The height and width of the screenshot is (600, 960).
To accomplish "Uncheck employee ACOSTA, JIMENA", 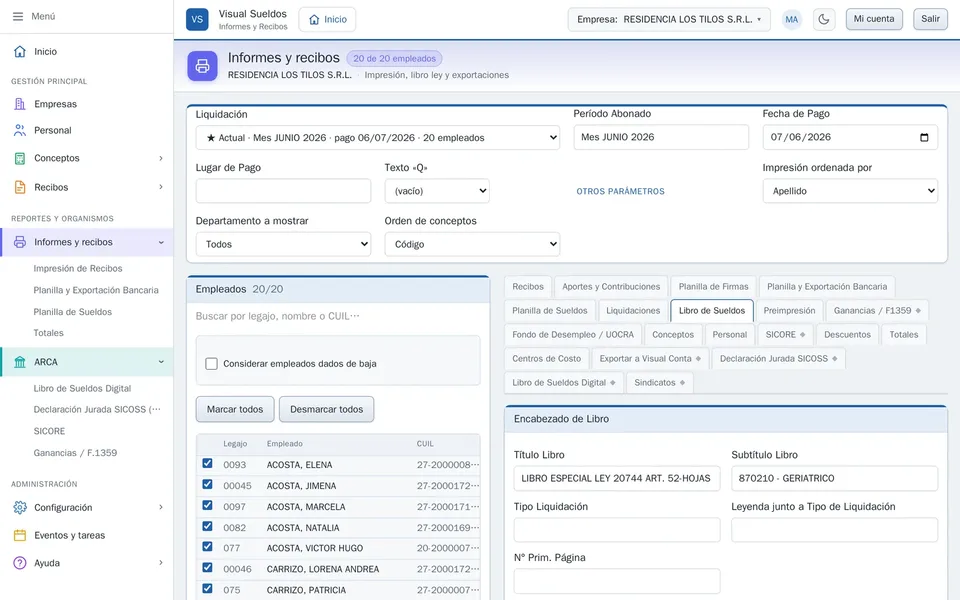I will (x=208, y=484).
